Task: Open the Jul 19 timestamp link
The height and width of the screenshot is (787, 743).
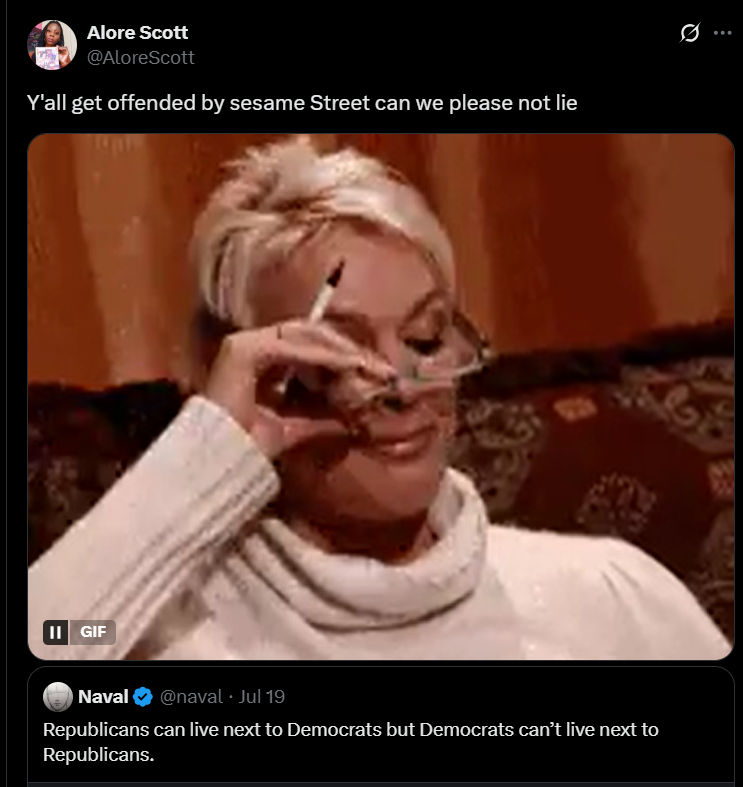Action: click(x=262, y=697)
